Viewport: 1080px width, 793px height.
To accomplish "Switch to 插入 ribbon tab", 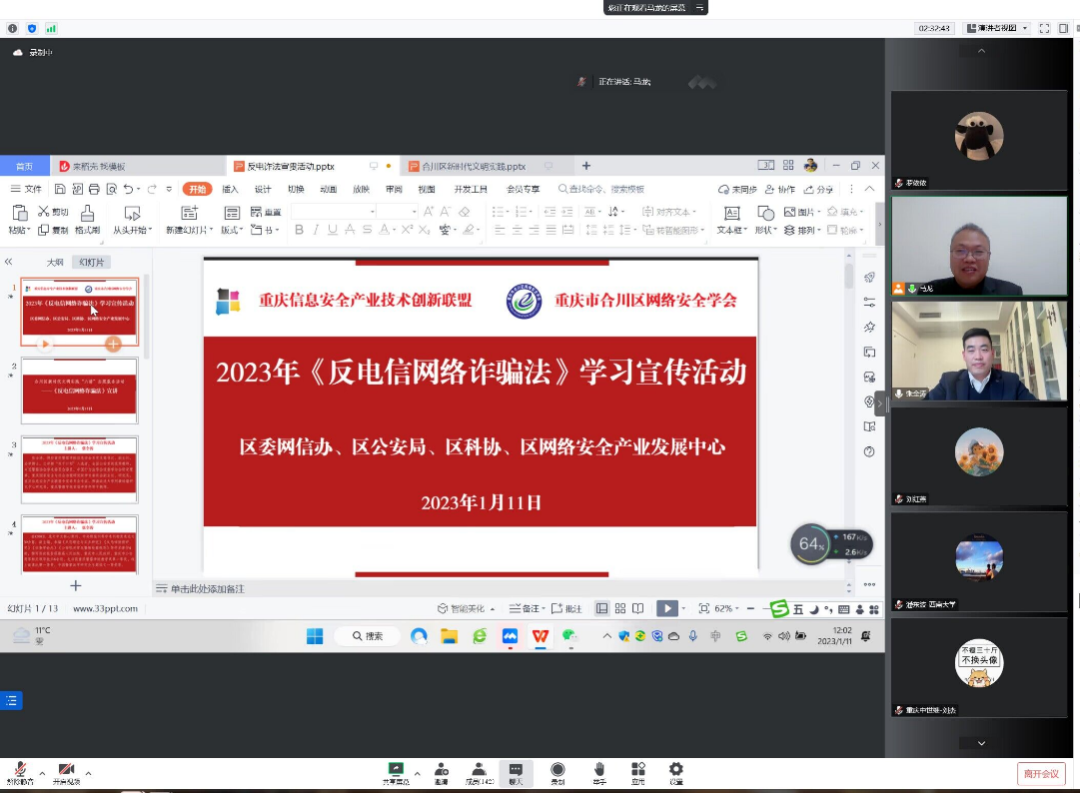I will [230, 189].
